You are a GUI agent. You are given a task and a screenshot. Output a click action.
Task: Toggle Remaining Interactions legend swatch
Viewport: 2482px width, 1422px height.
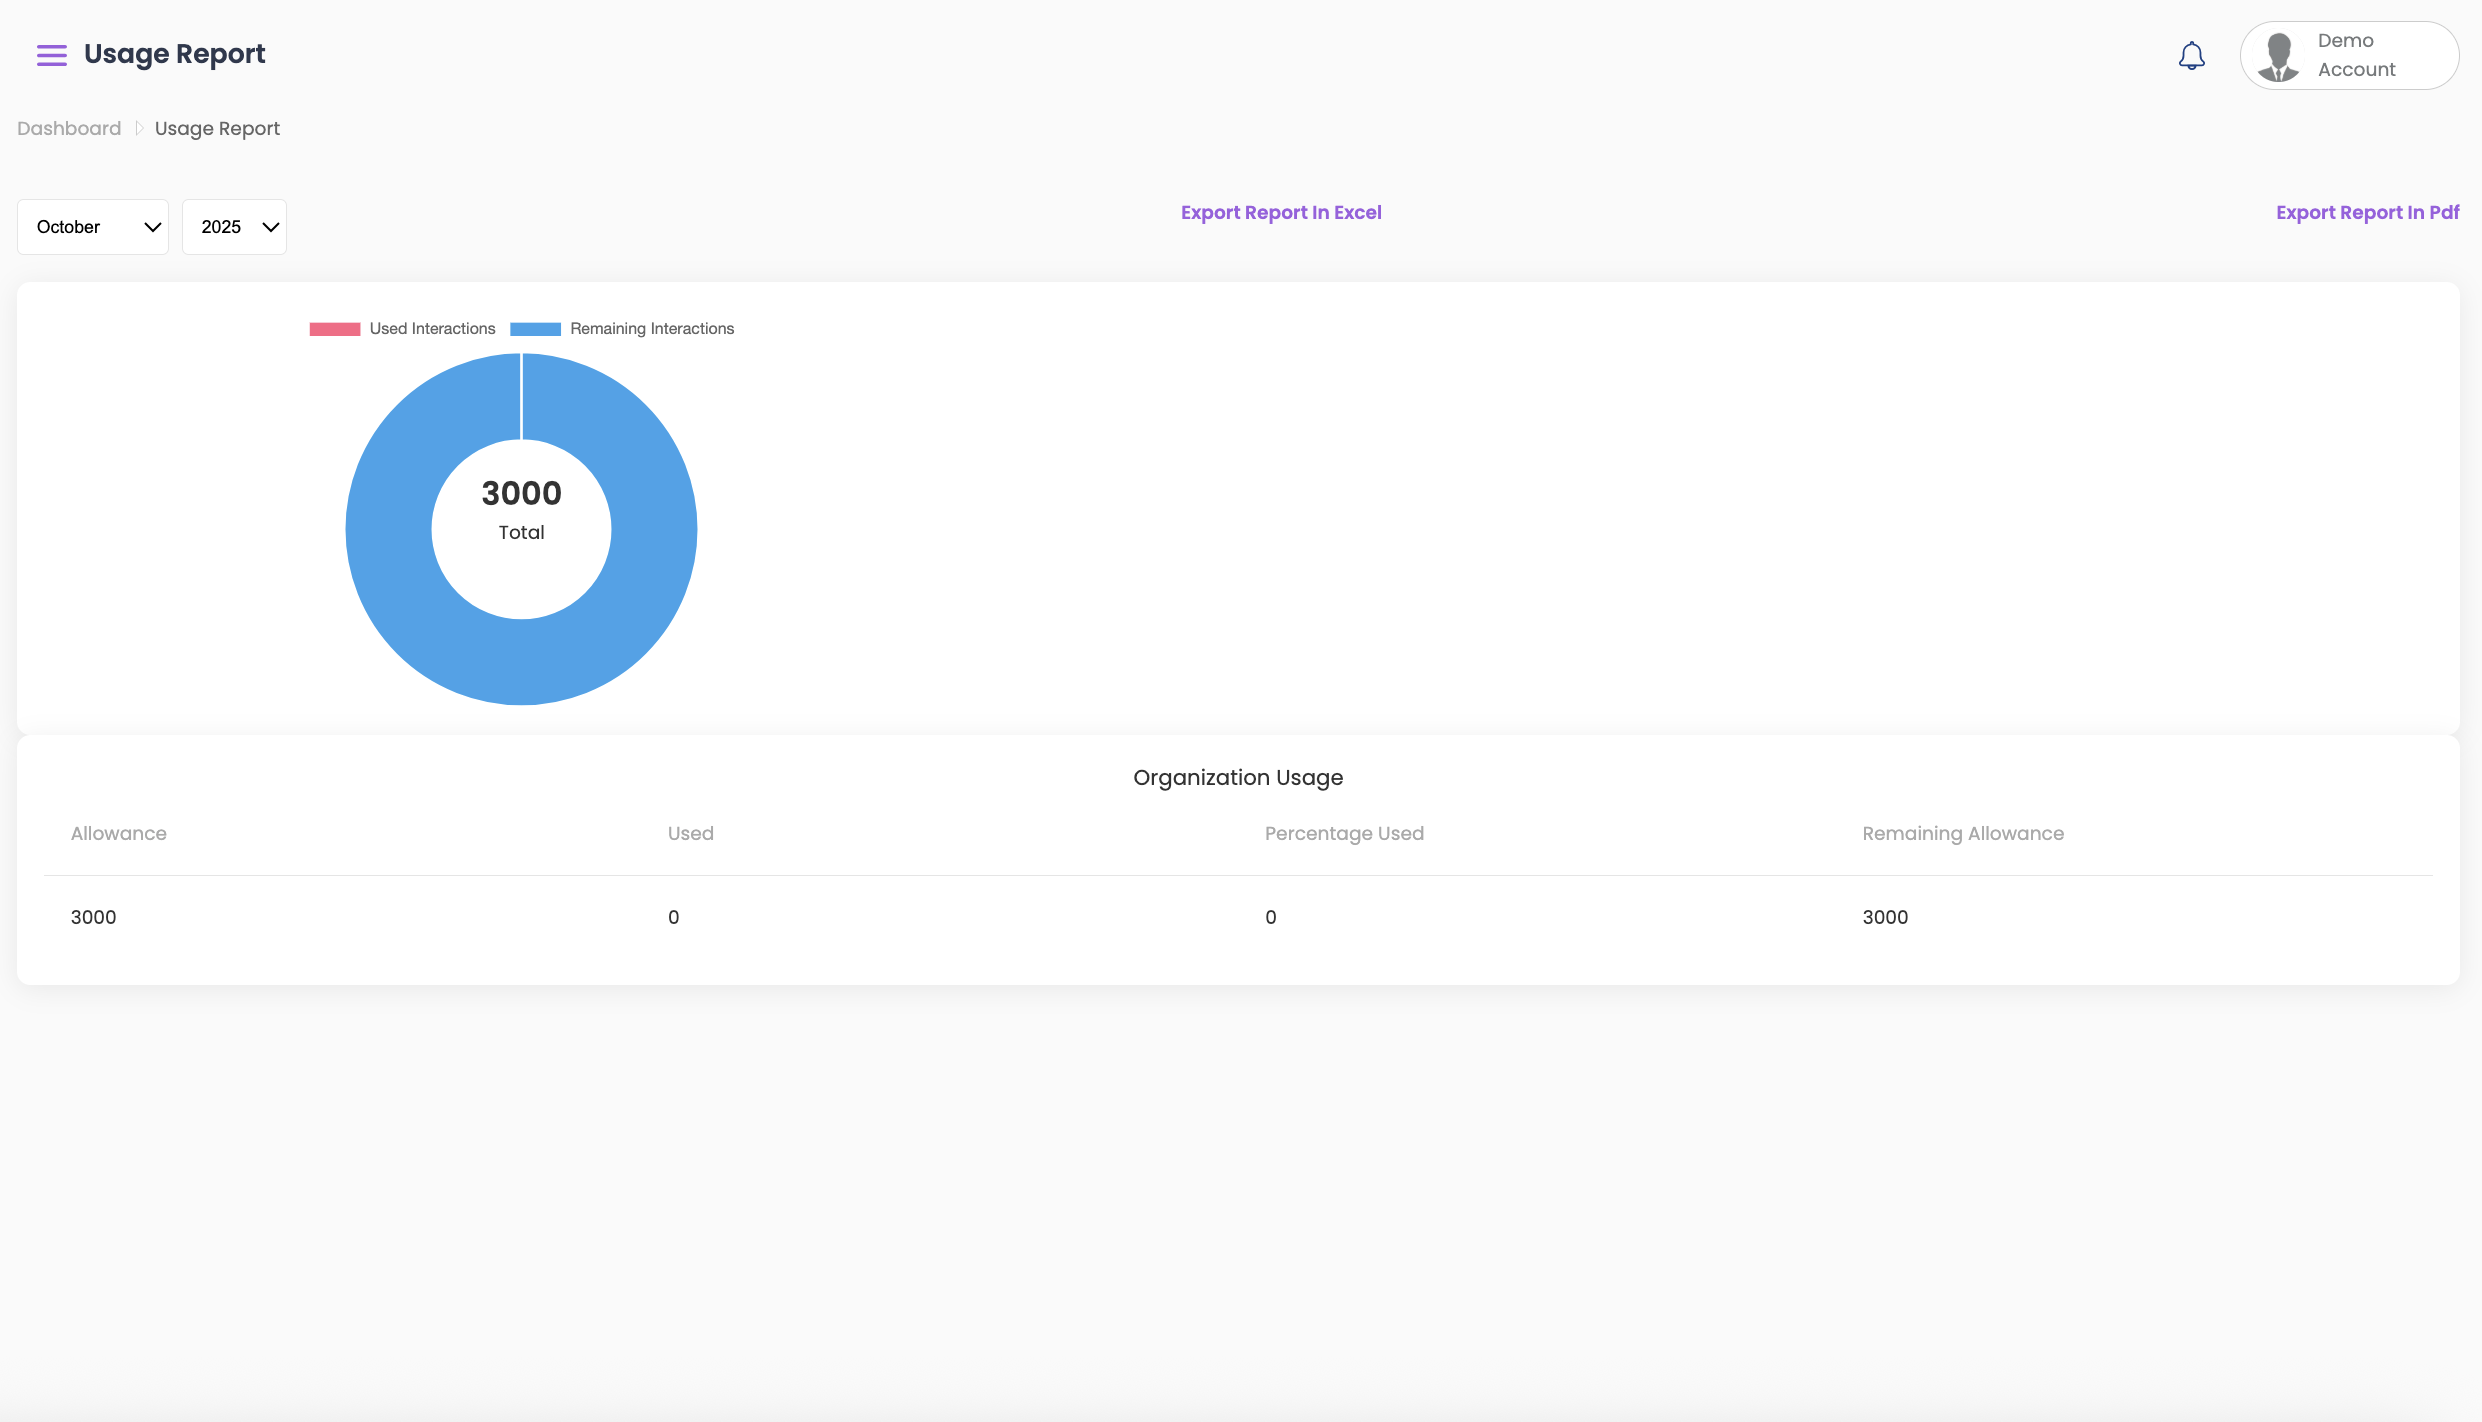(x=535, y=329)
